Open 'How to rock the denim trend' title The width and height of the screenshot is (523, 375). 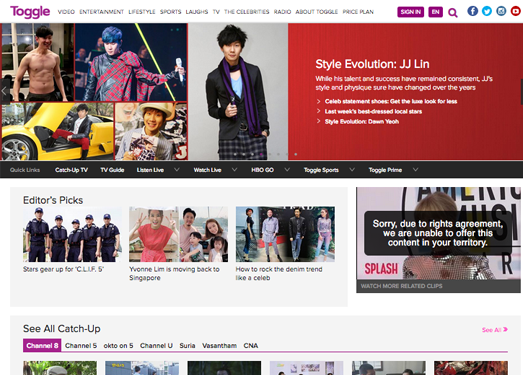pyautogui.click(x=279, y=273)
